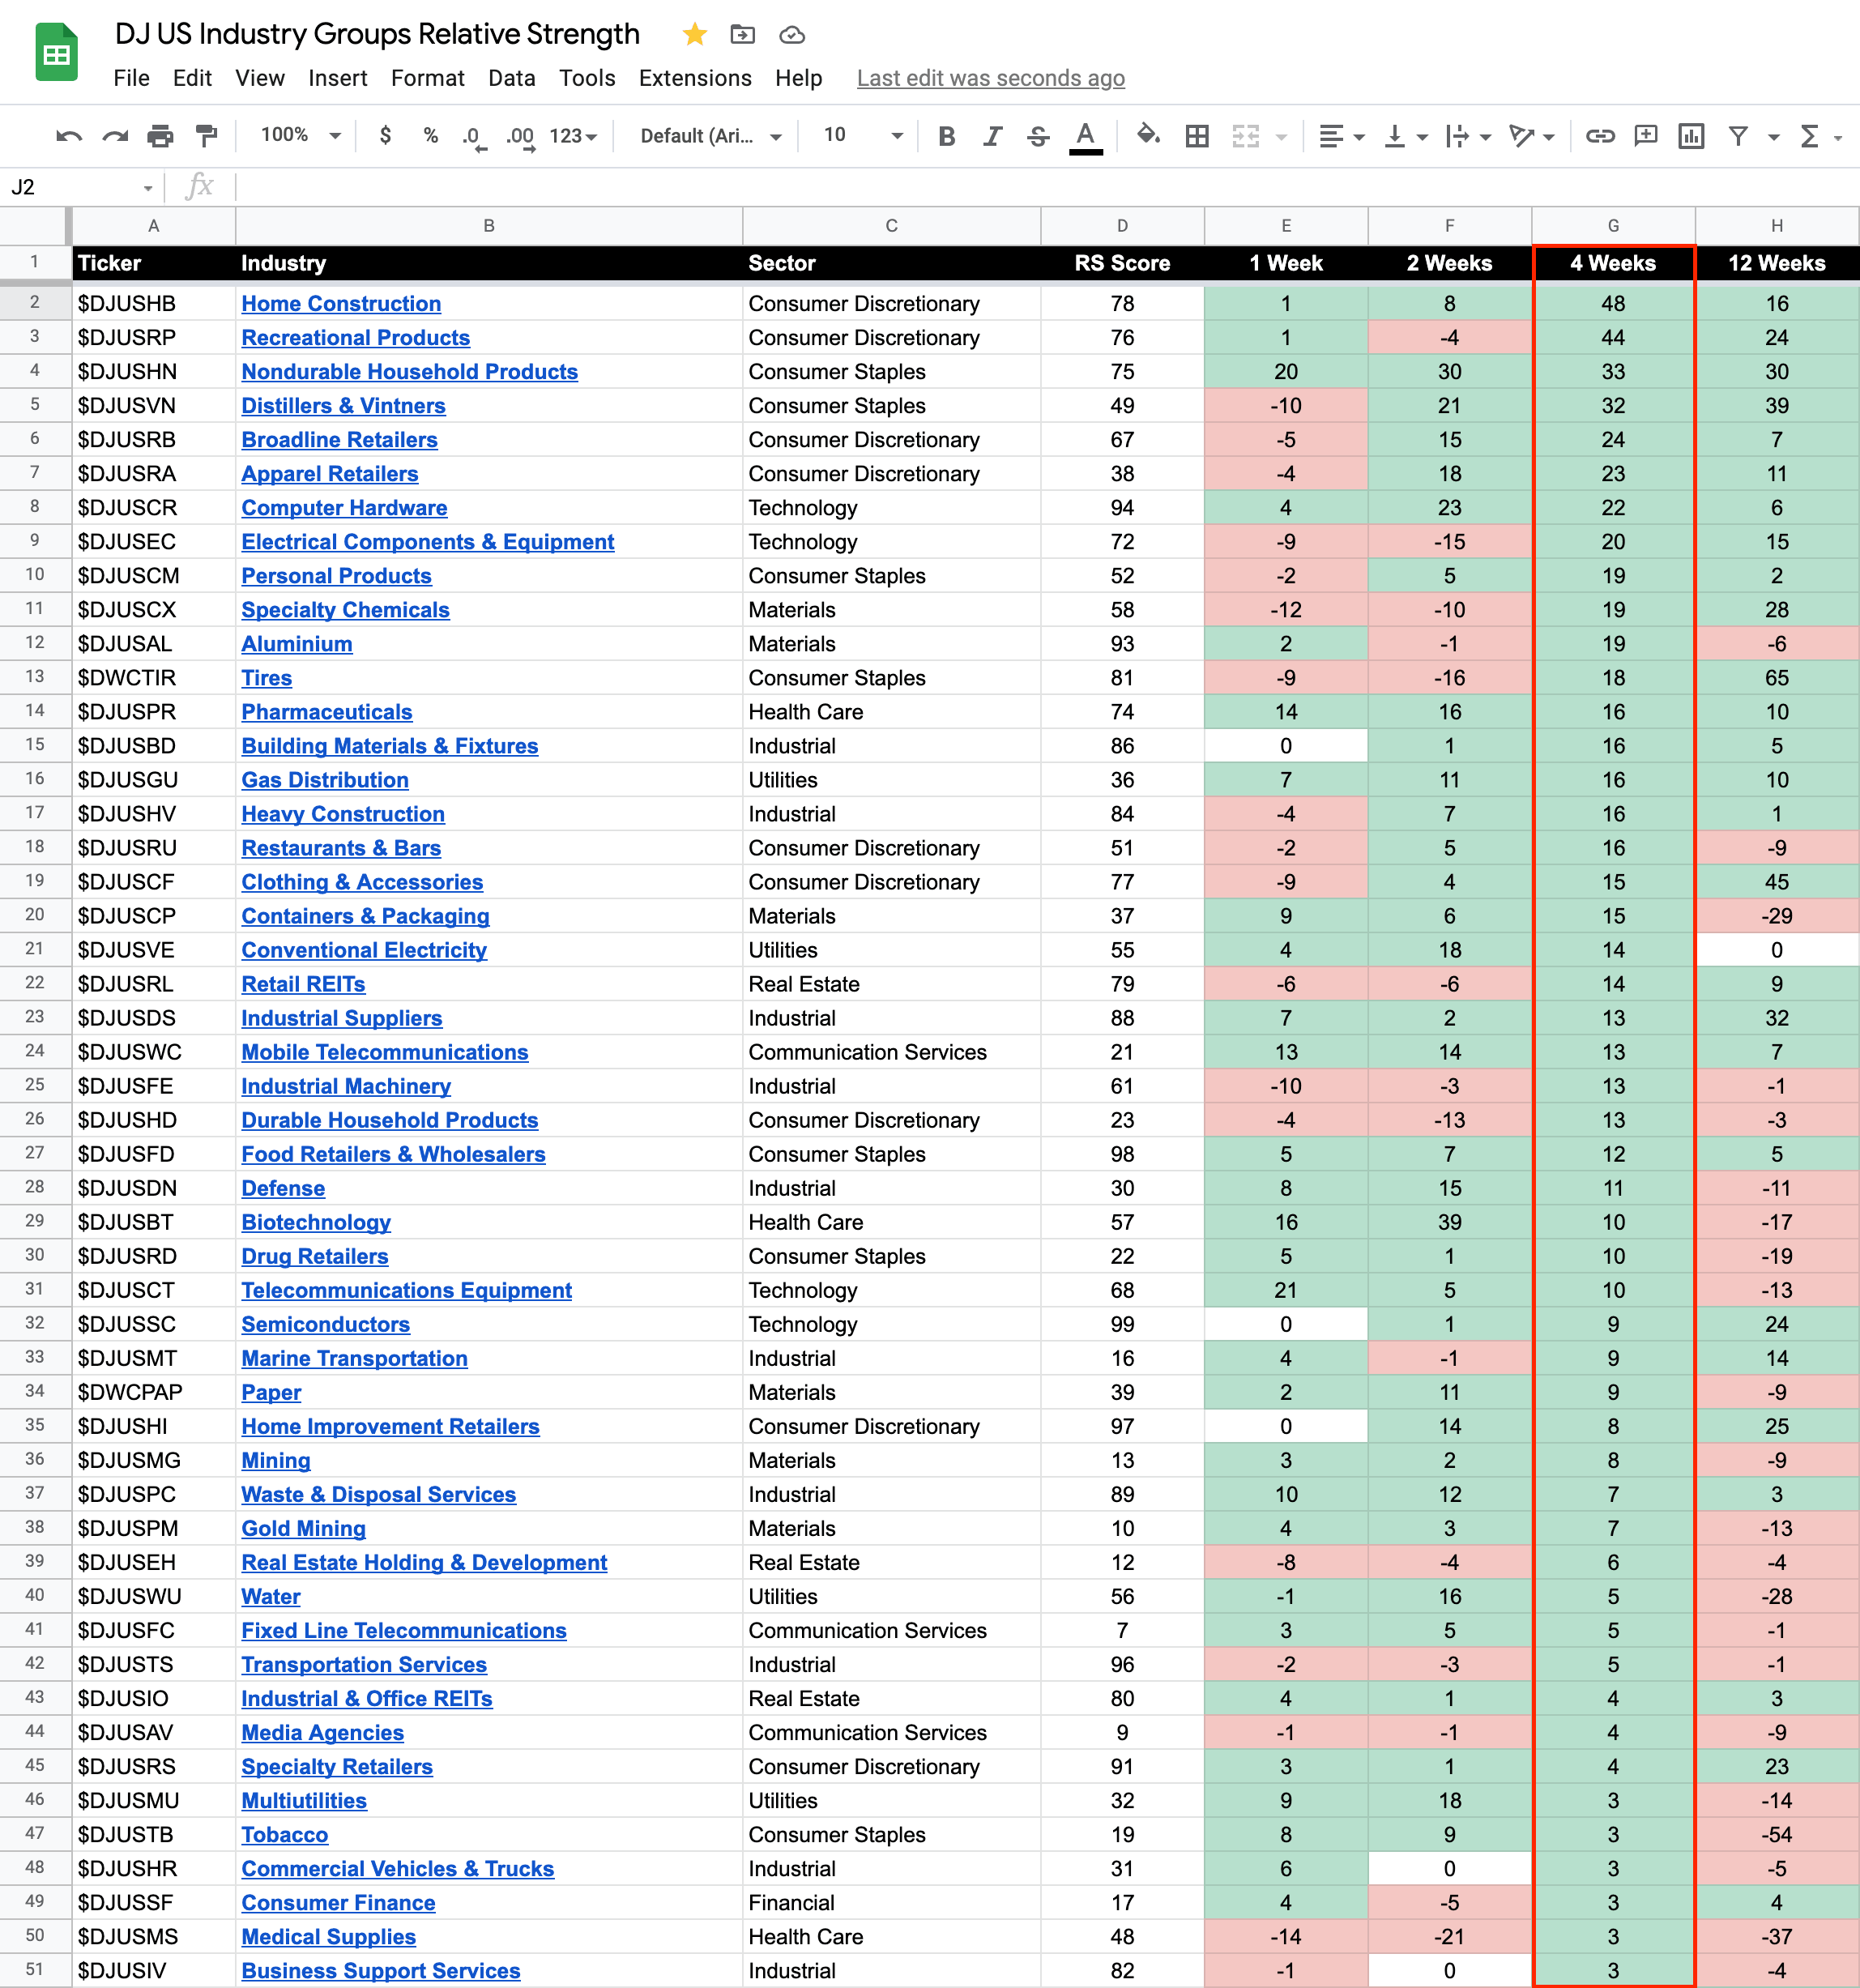The width and height of the screenshot is (1860, 1988).
Task: Click the fill color bucket icon
Action: point(1148,136)
